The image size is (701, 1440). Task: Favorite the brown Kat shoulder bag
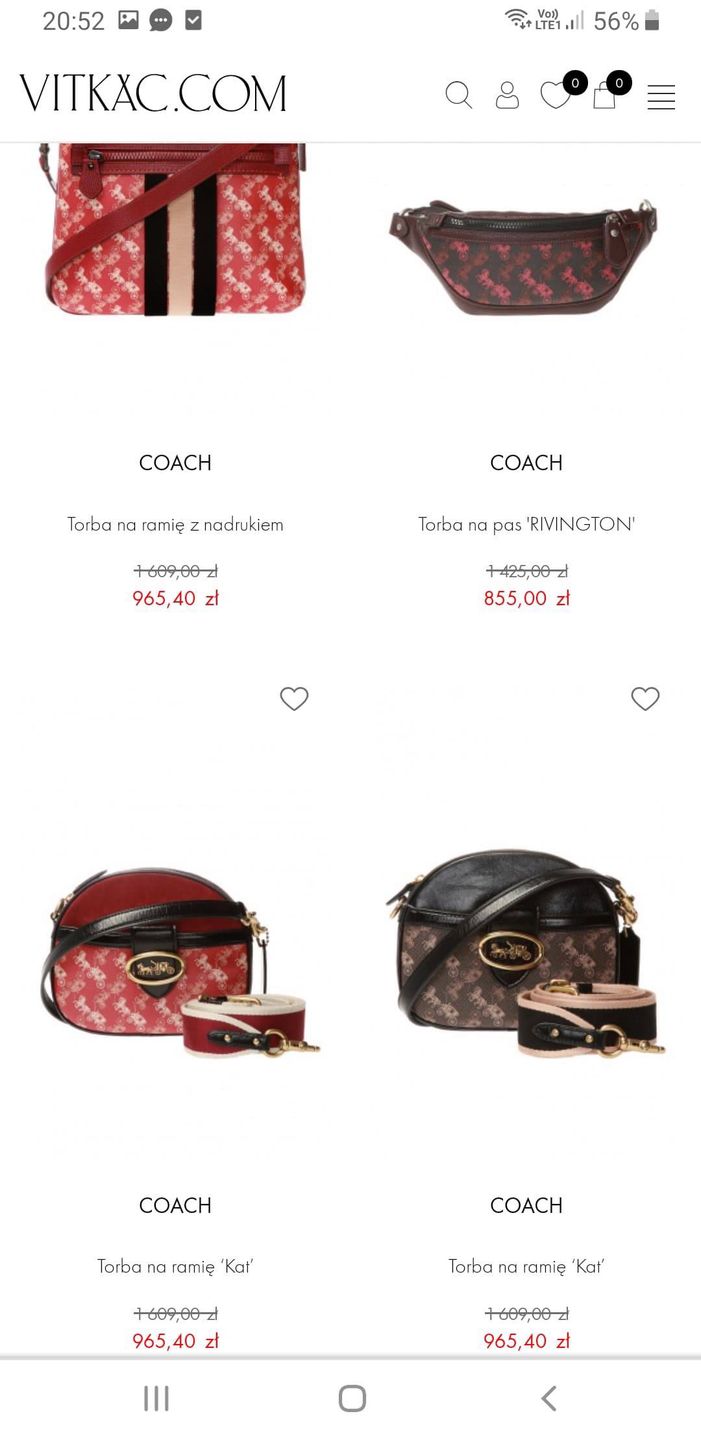[x=645, y=699]
